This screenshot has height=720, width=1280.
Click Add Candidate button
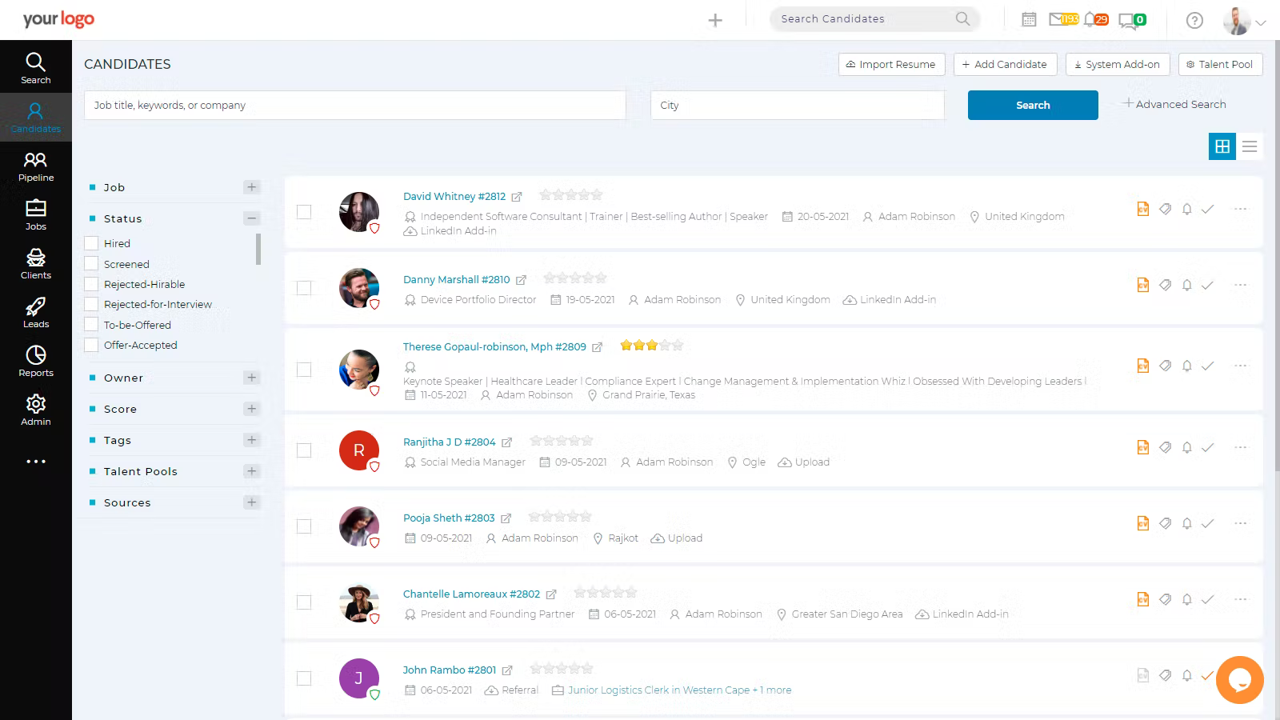point(1004,64)
